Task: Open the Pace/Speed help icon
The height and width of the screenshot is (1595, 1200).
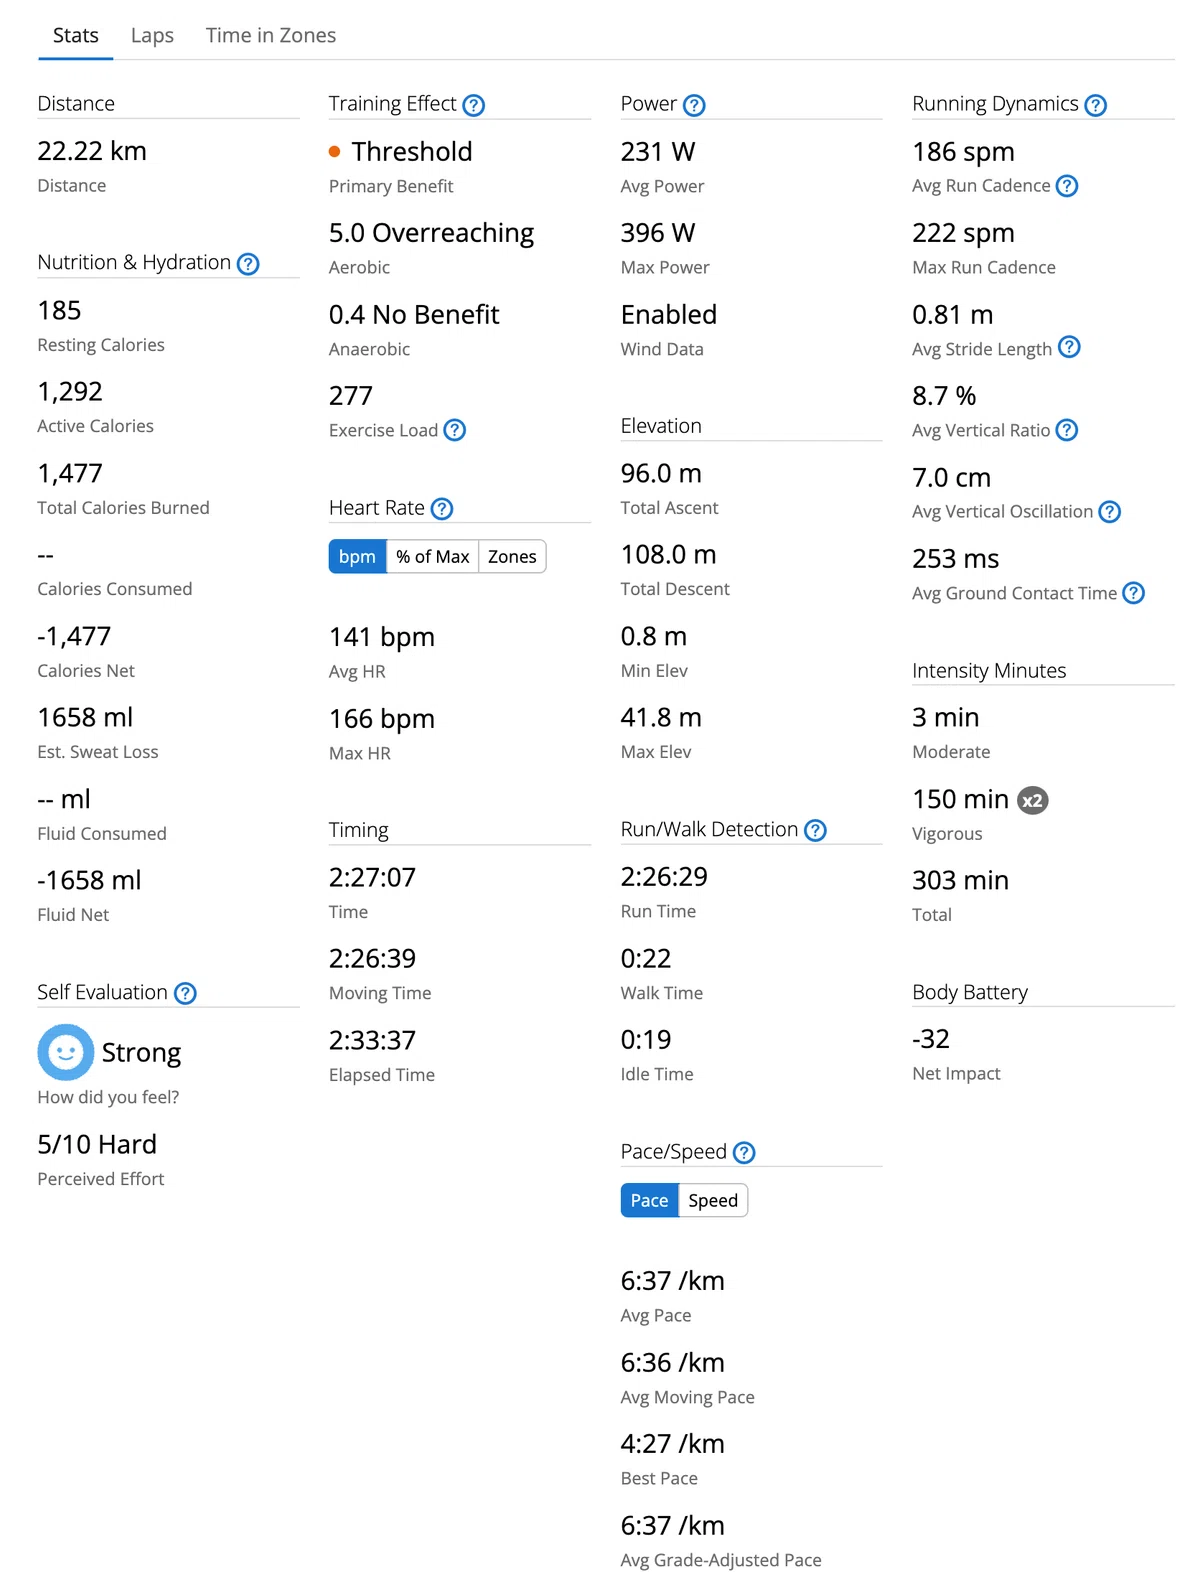Action: coord(744,1153)
